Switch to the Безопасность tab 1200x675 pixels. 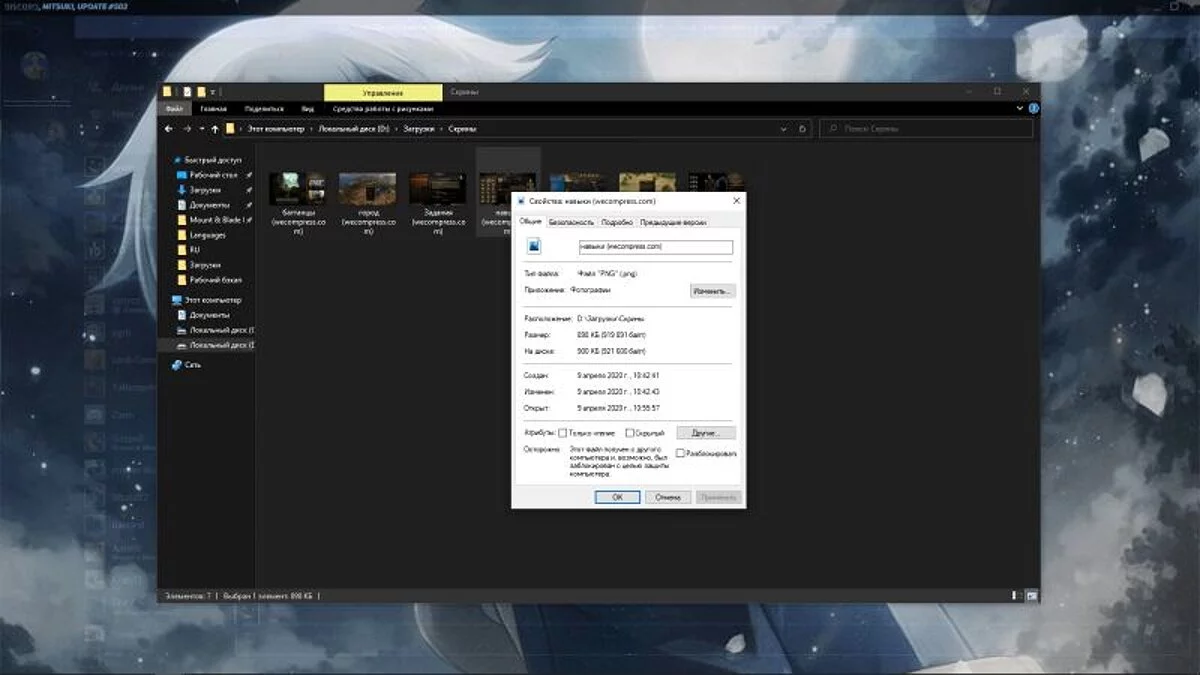pos(571,222)
